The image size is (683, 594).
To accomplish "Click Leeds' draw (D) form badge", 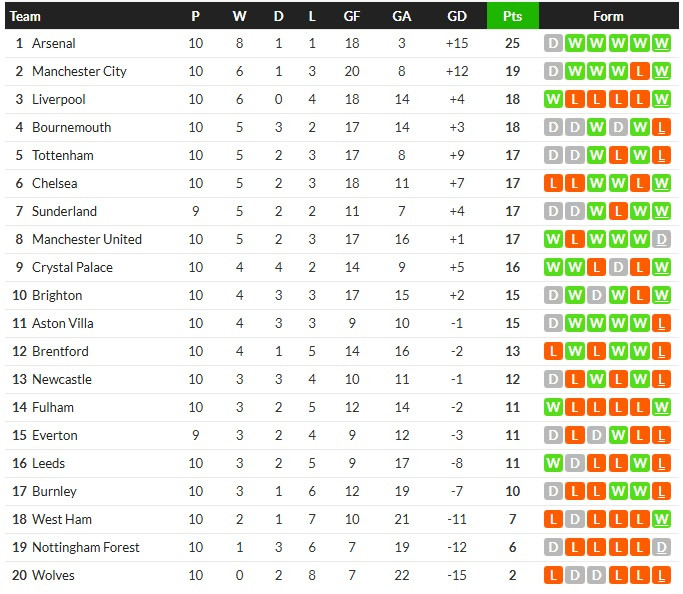I will (575, 464).
